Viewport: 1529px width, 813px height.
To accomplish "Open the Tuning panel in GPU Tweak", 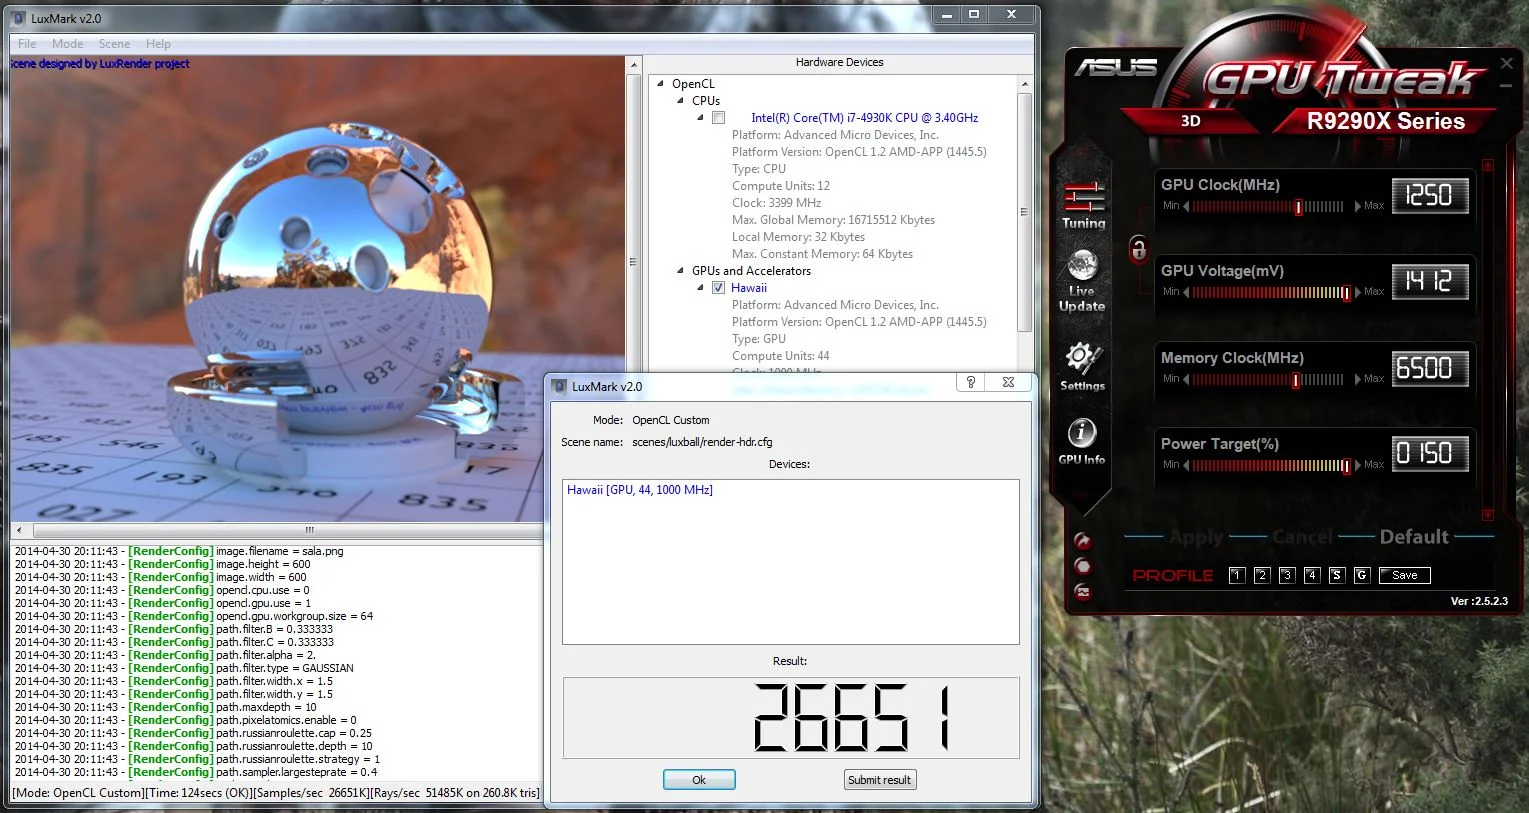I will [1084, 206].
